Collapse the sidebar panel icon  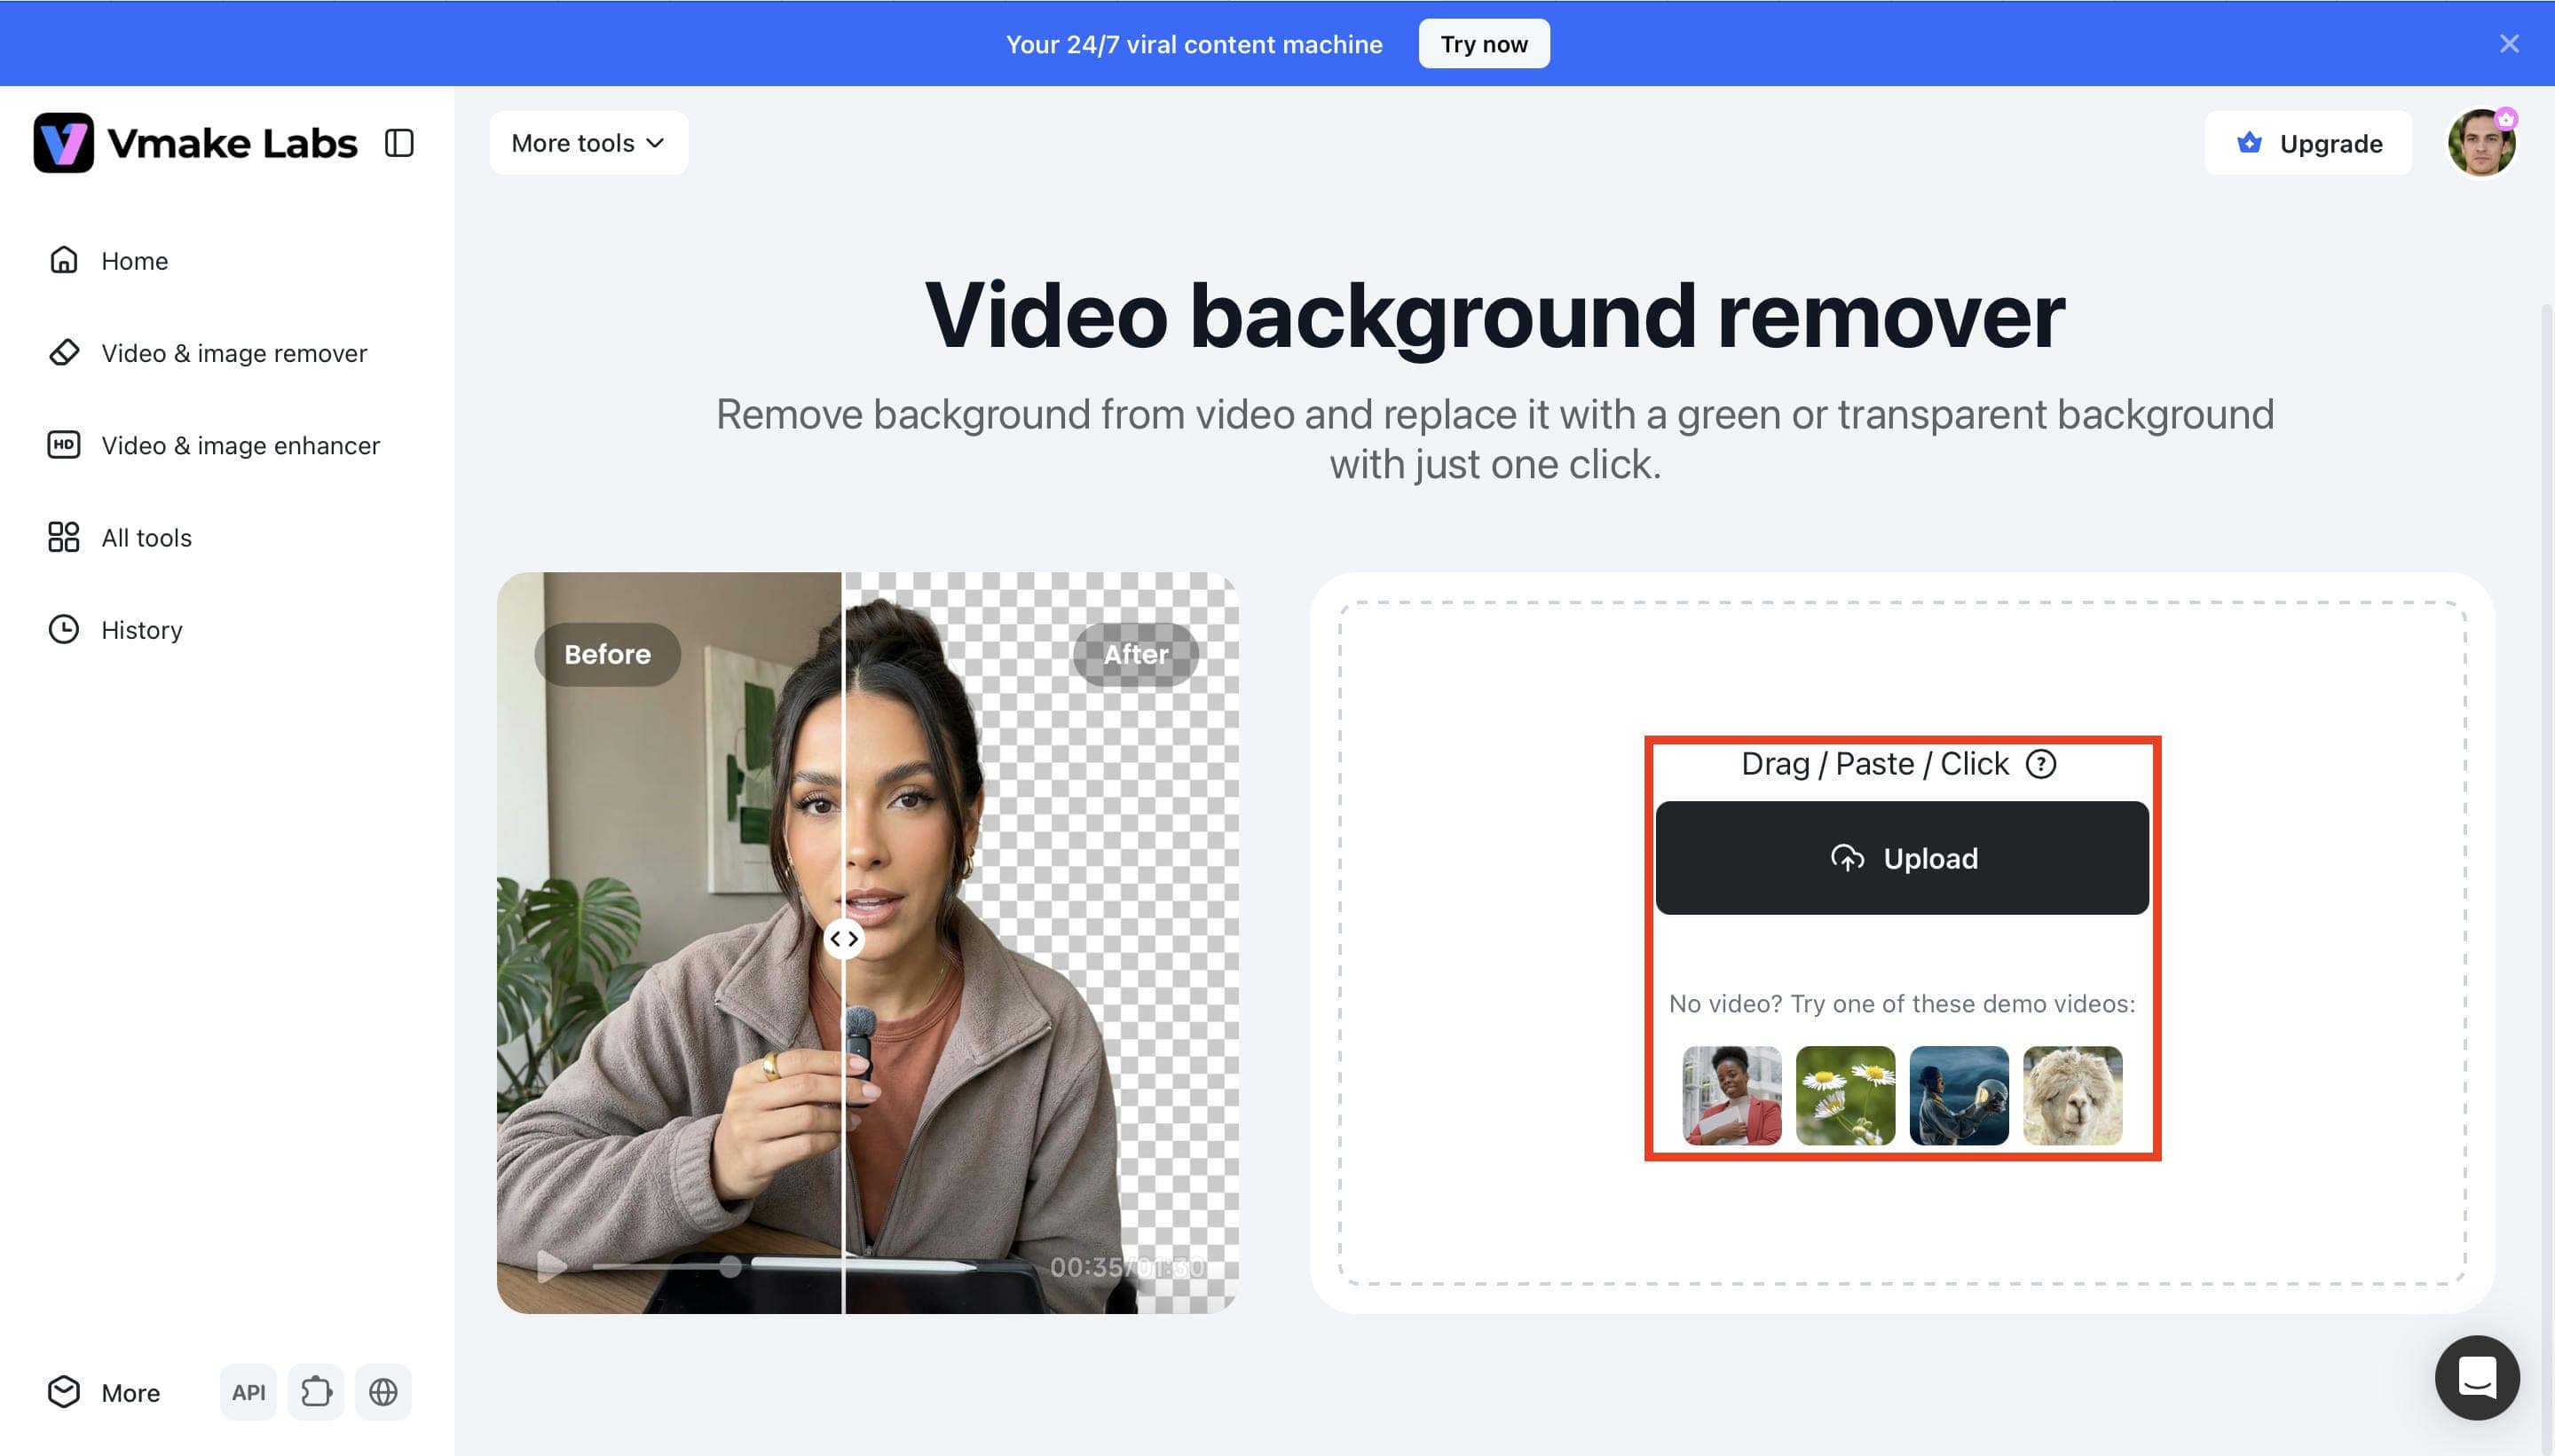399,143
